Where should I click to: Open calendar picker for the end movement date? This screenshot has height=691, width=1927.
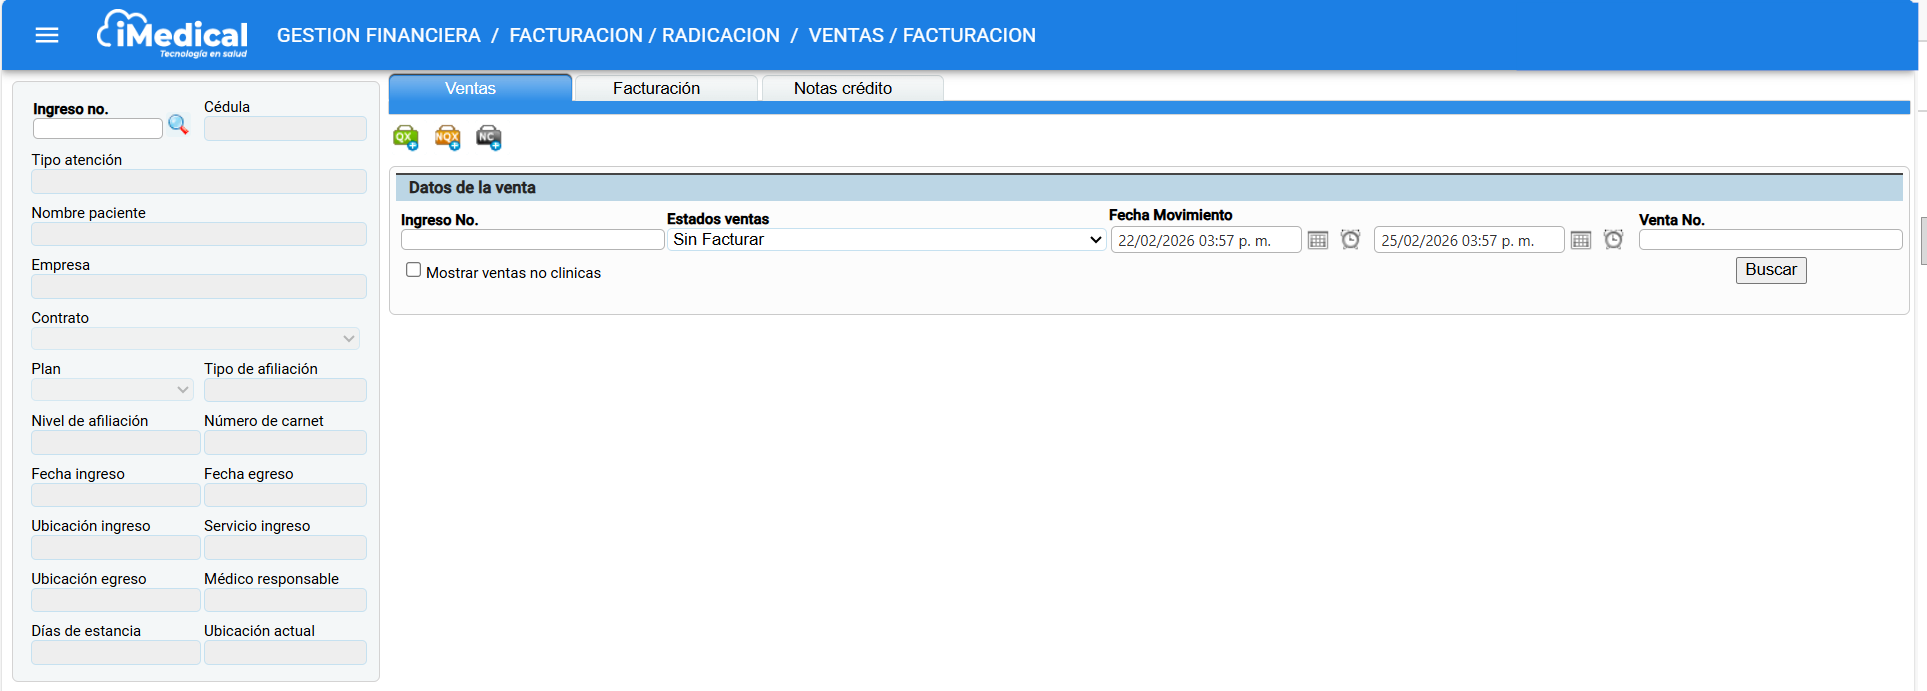point(1580,240)
